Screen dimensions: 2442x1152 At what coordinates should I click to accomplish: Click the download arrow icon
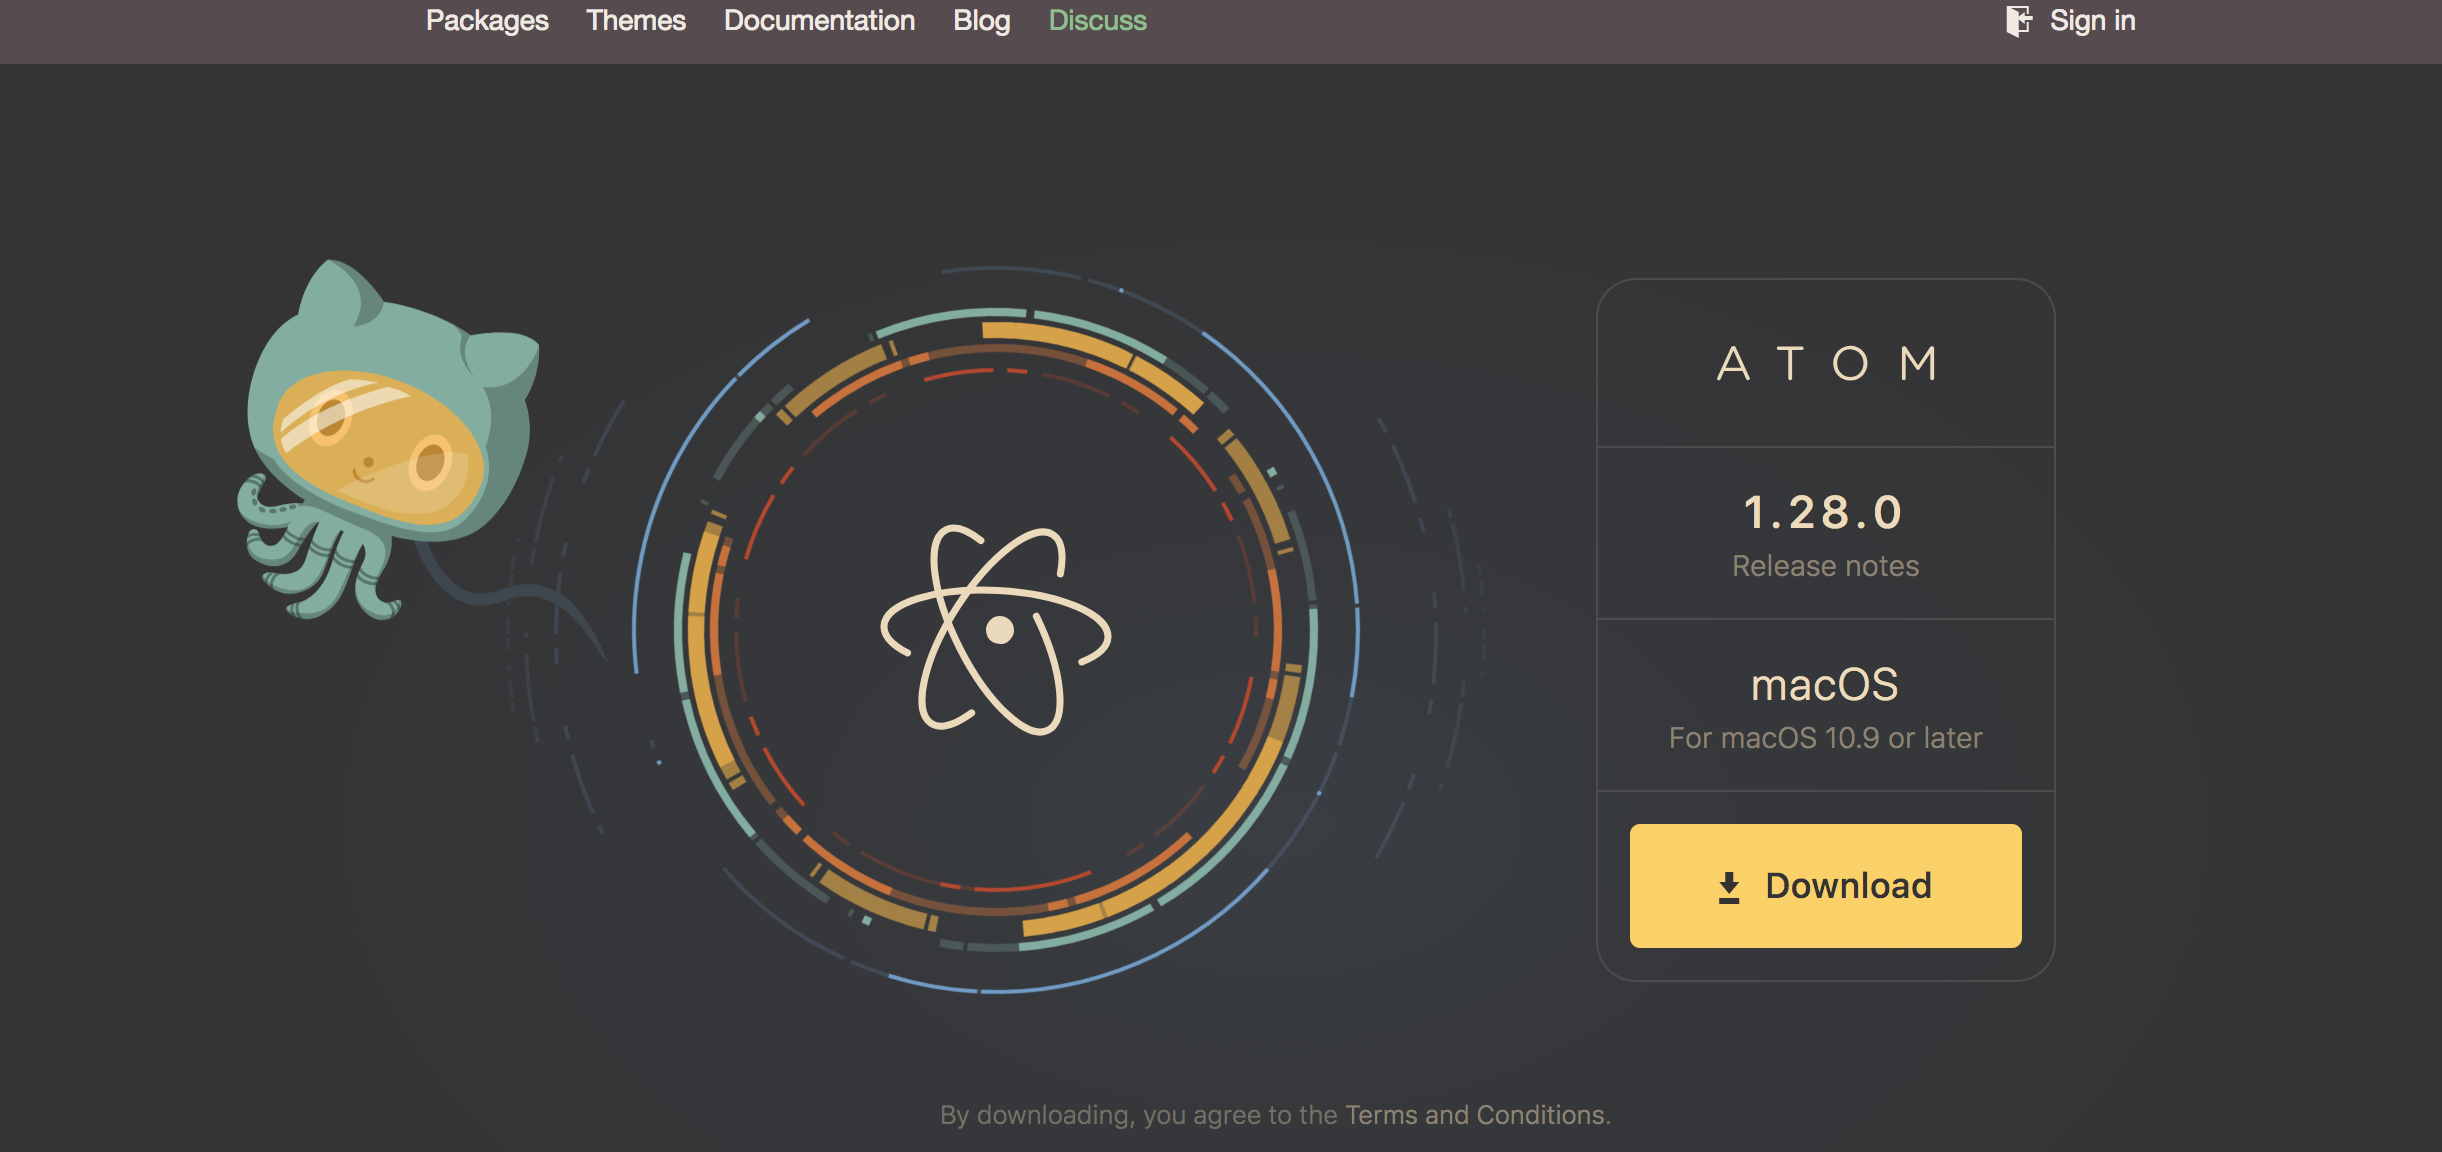coord(1729,887)
